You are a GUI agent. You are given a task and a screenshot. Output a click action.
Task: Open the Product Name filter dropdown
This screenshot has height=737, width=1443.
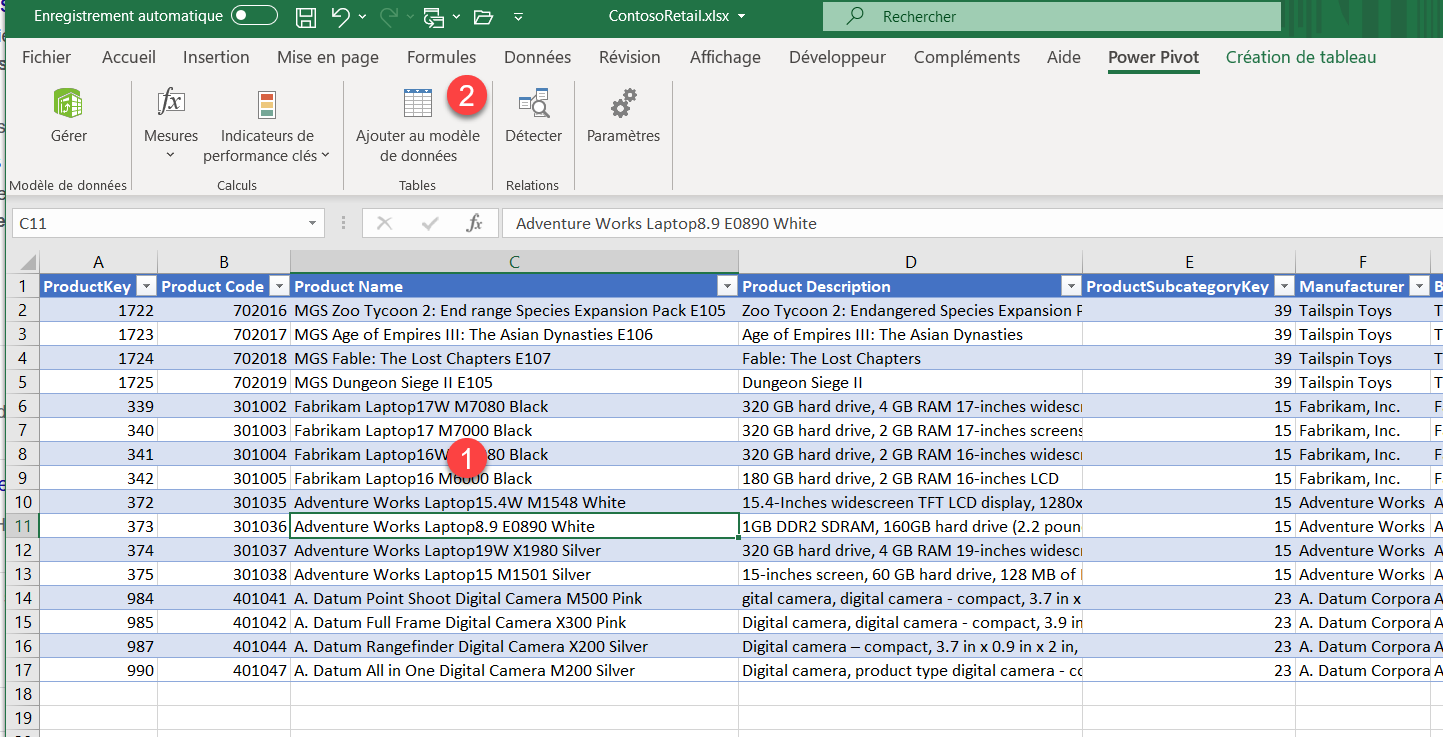point(726,287)
